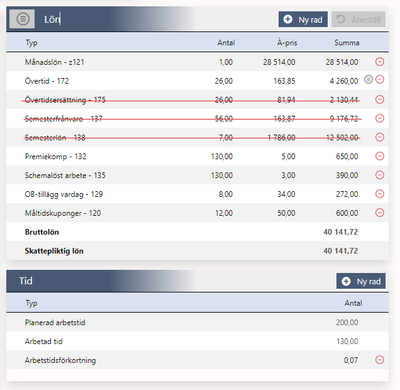
Task: Click the Semesterfrånvaro - 137 struck-through row
Action: [x=197, y=118]
